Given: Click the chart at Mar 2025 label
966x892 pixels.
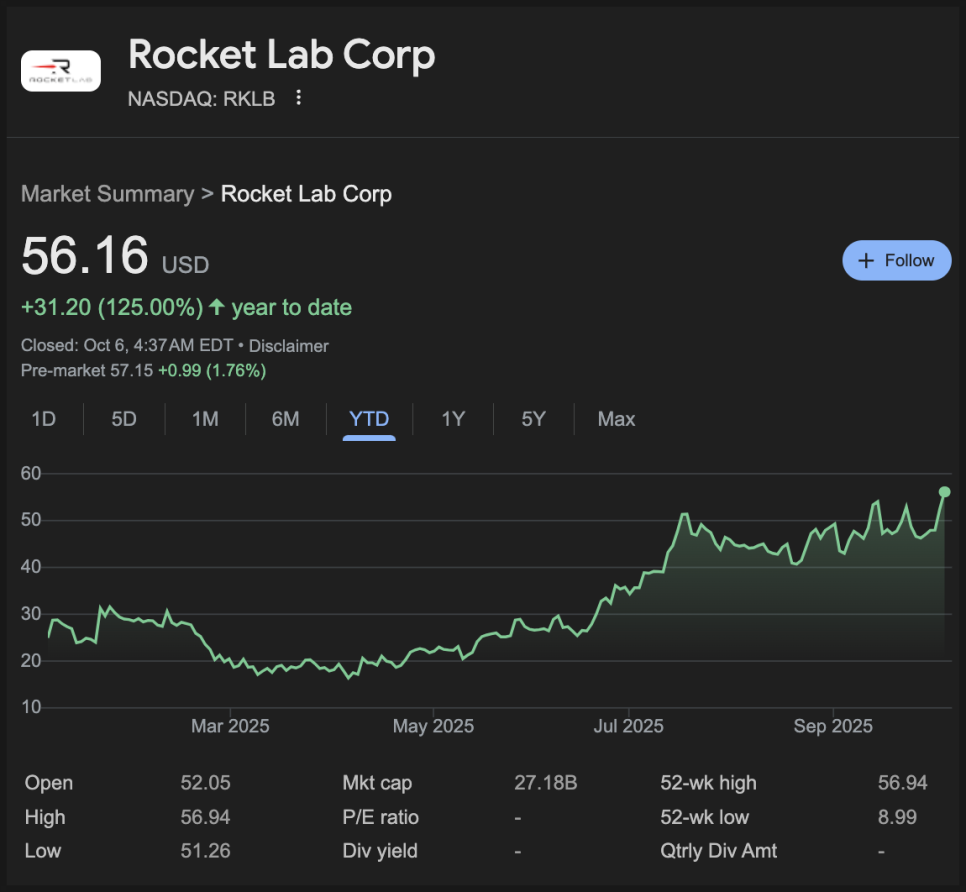Looking at the screenshot, I should click(x=230, y=726).
